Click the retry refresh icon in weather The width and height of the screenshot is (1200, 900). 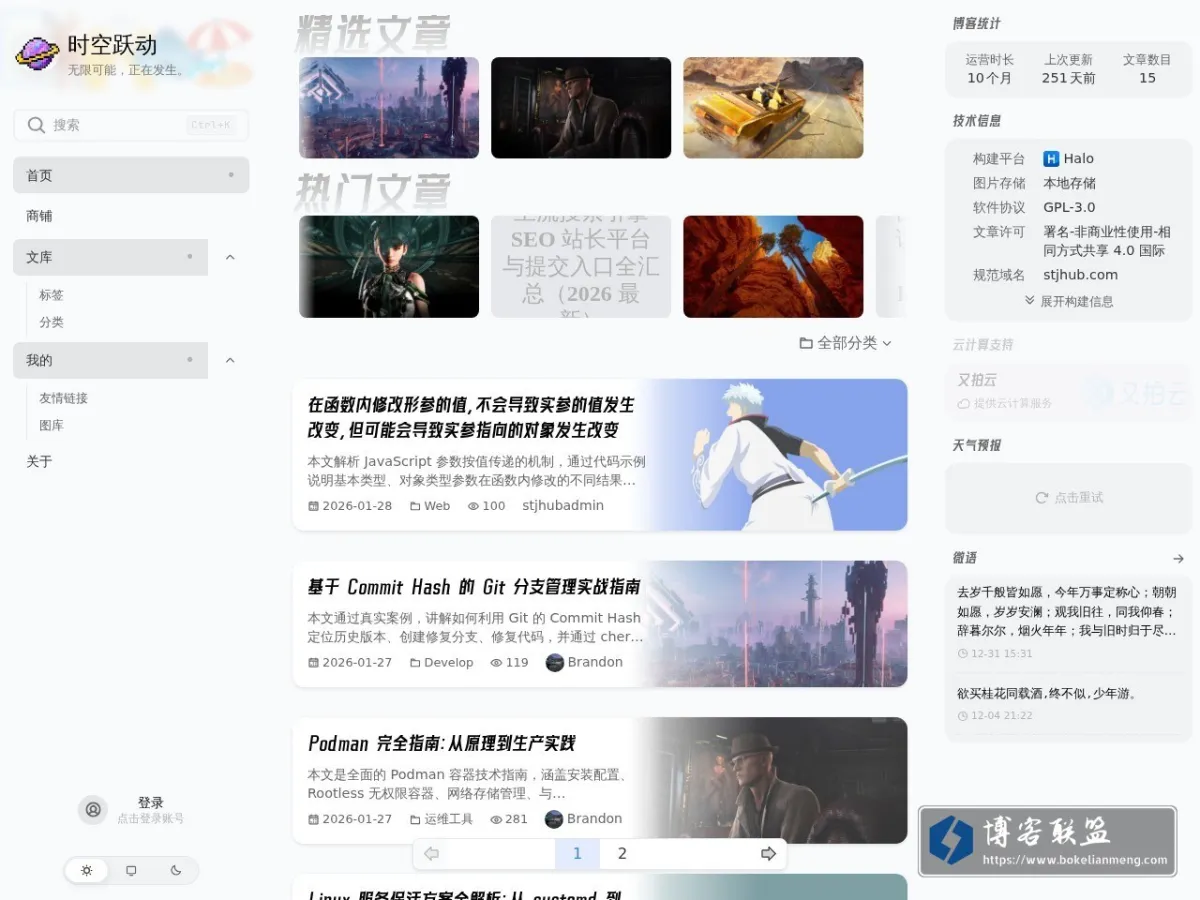[x=1042, y=497]
